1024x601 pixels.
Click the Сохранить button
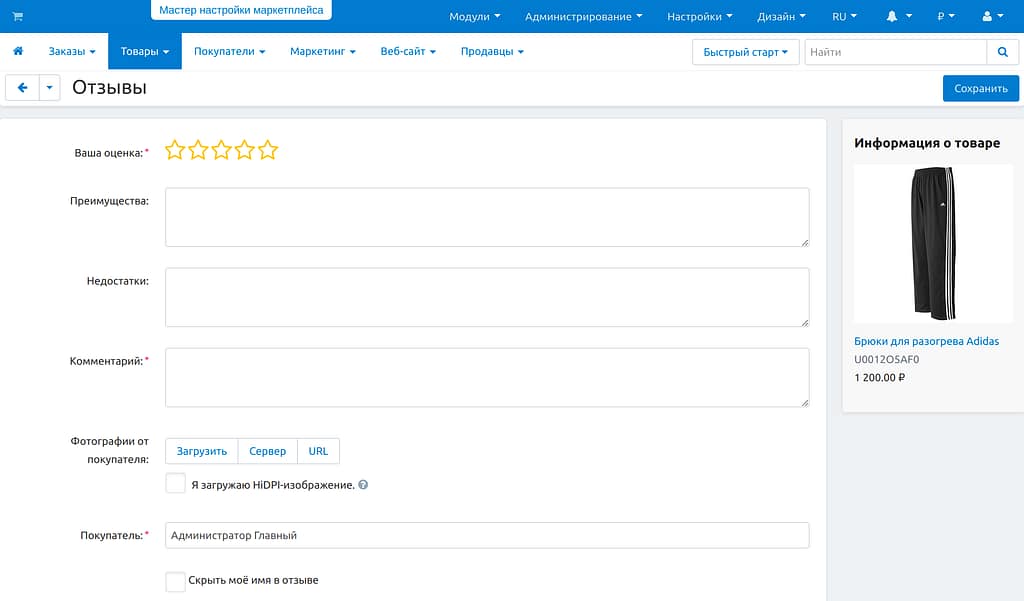(980, 88)
